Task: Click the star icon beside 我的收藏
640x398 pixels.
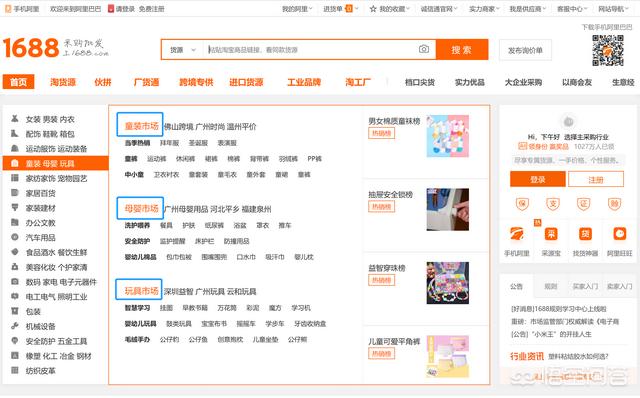Action: (x=373, y=9)
